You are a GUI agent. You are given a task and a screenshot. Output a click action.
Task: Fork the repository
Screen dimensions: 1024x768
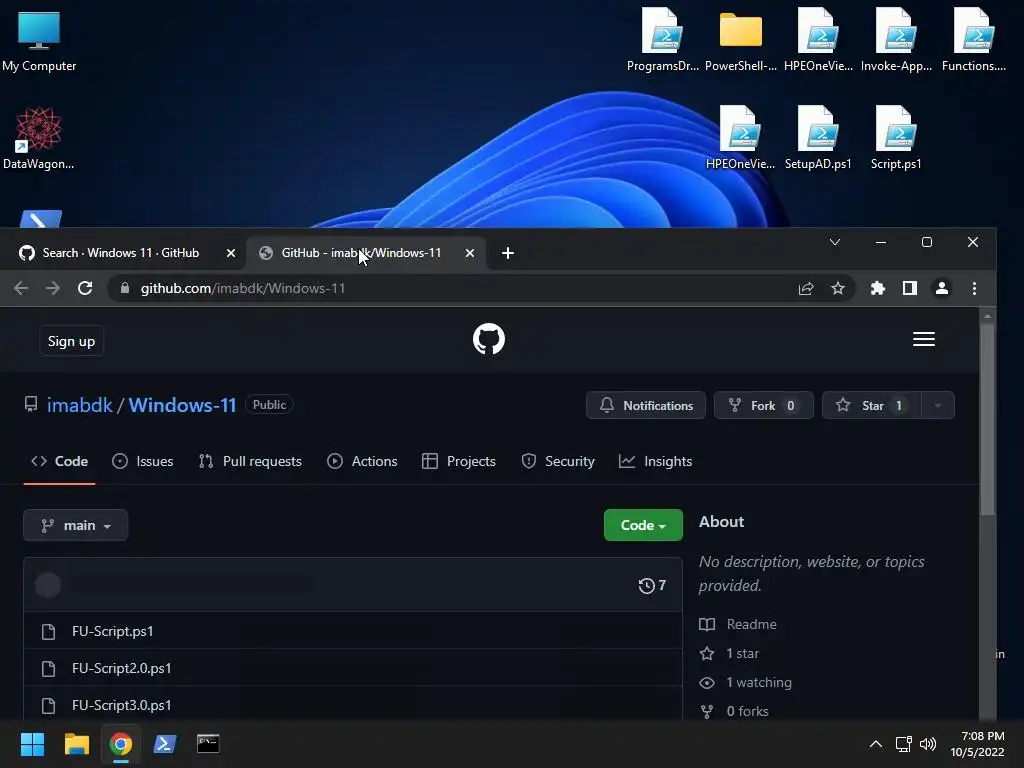(763, 405)
